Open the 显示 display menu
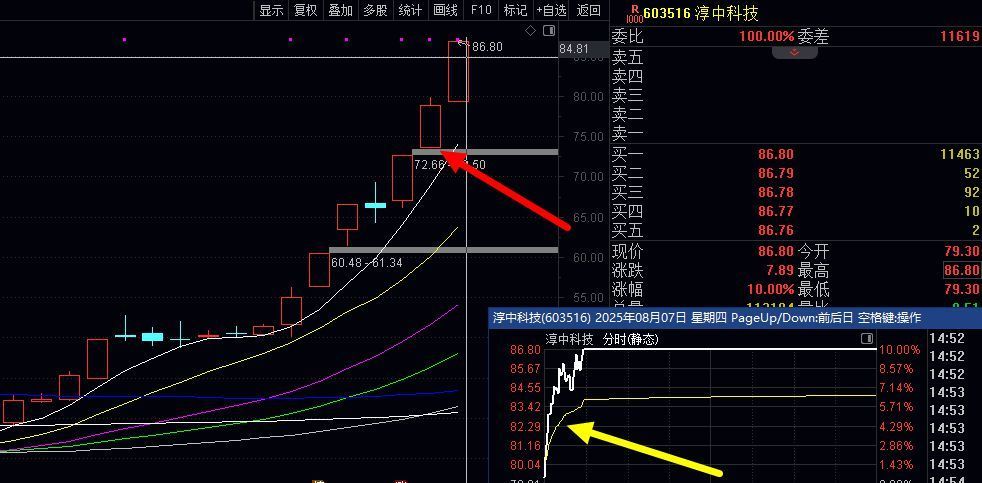The height and width of the screenshot is (483, 982). click(271, 10)
